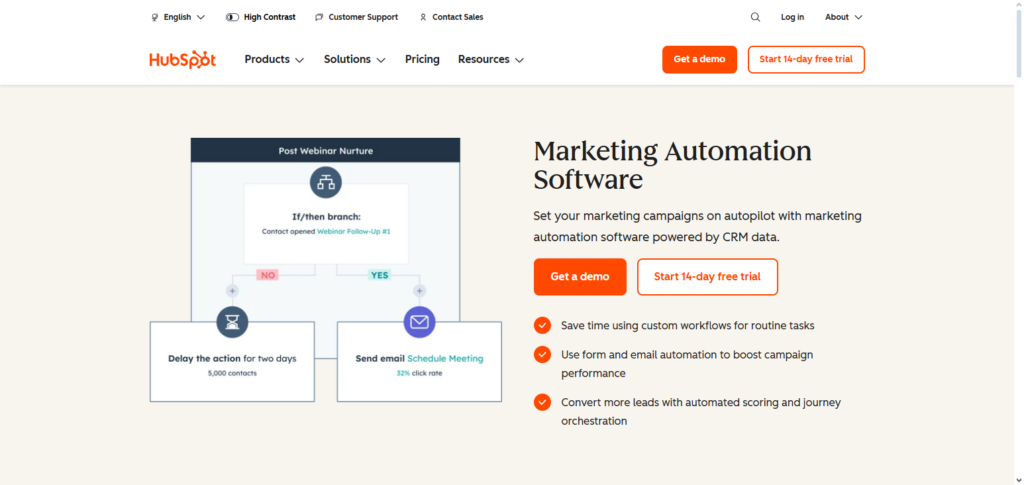Click the If/then branch hierarchy icon

point(325,182)
